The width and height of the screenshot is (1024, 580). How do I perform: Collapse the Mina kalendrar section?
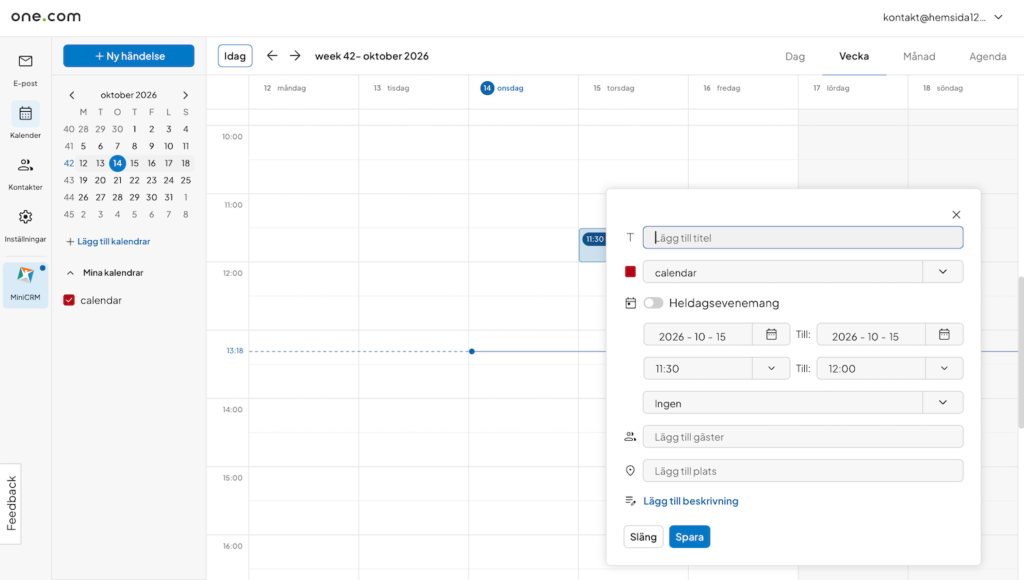(71, 273)
